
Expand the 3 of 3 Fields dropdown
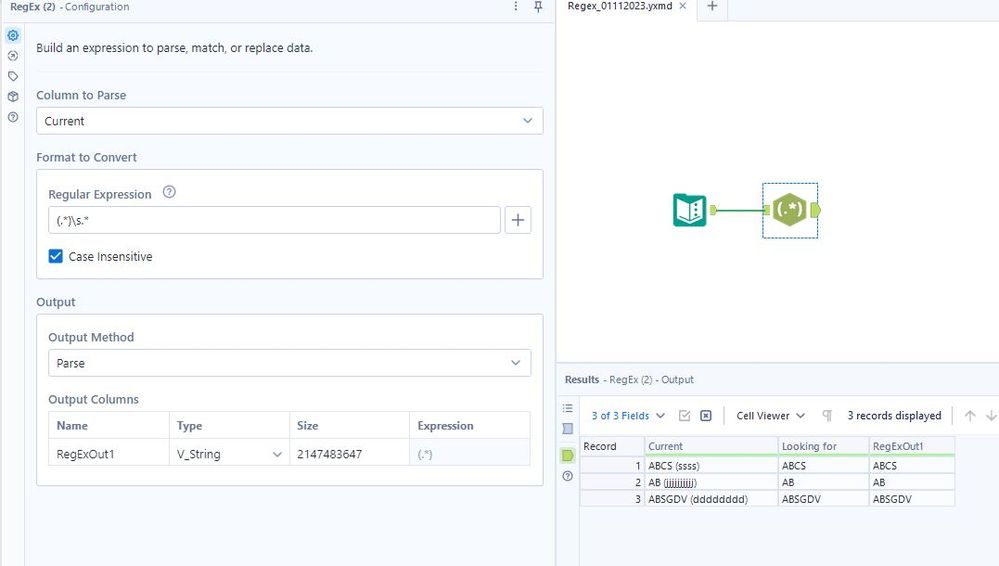(628, 416)
